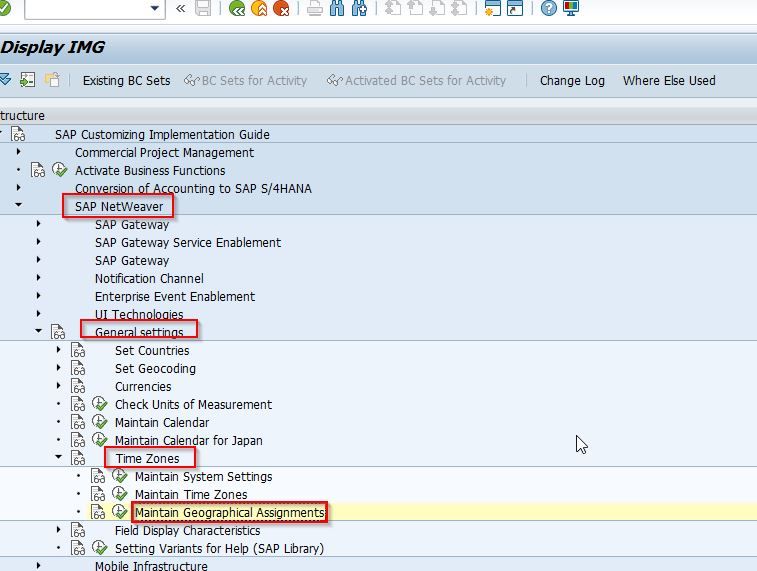The image size is (757, 571).
Task: Select the Maintain Time Zones label
Action: pos(191,495)
